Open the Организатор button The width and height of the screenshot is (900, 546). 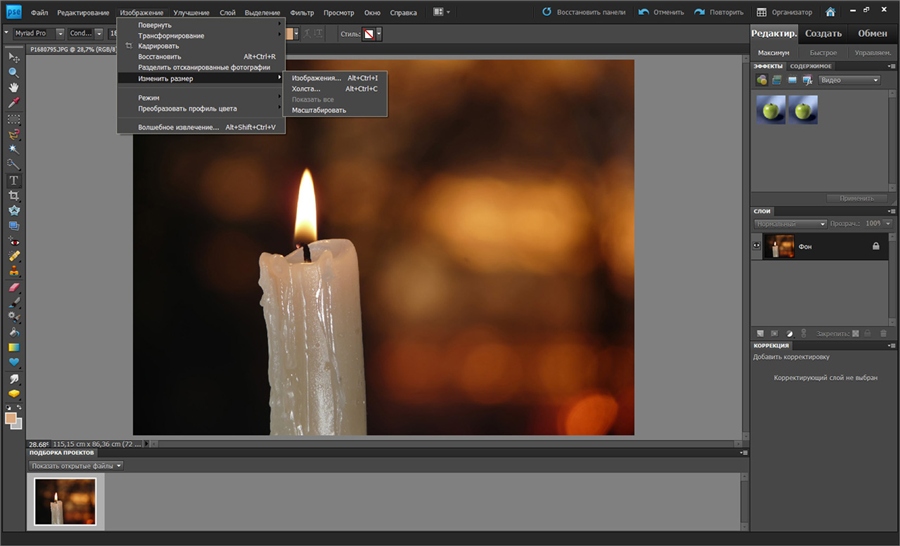785,12
